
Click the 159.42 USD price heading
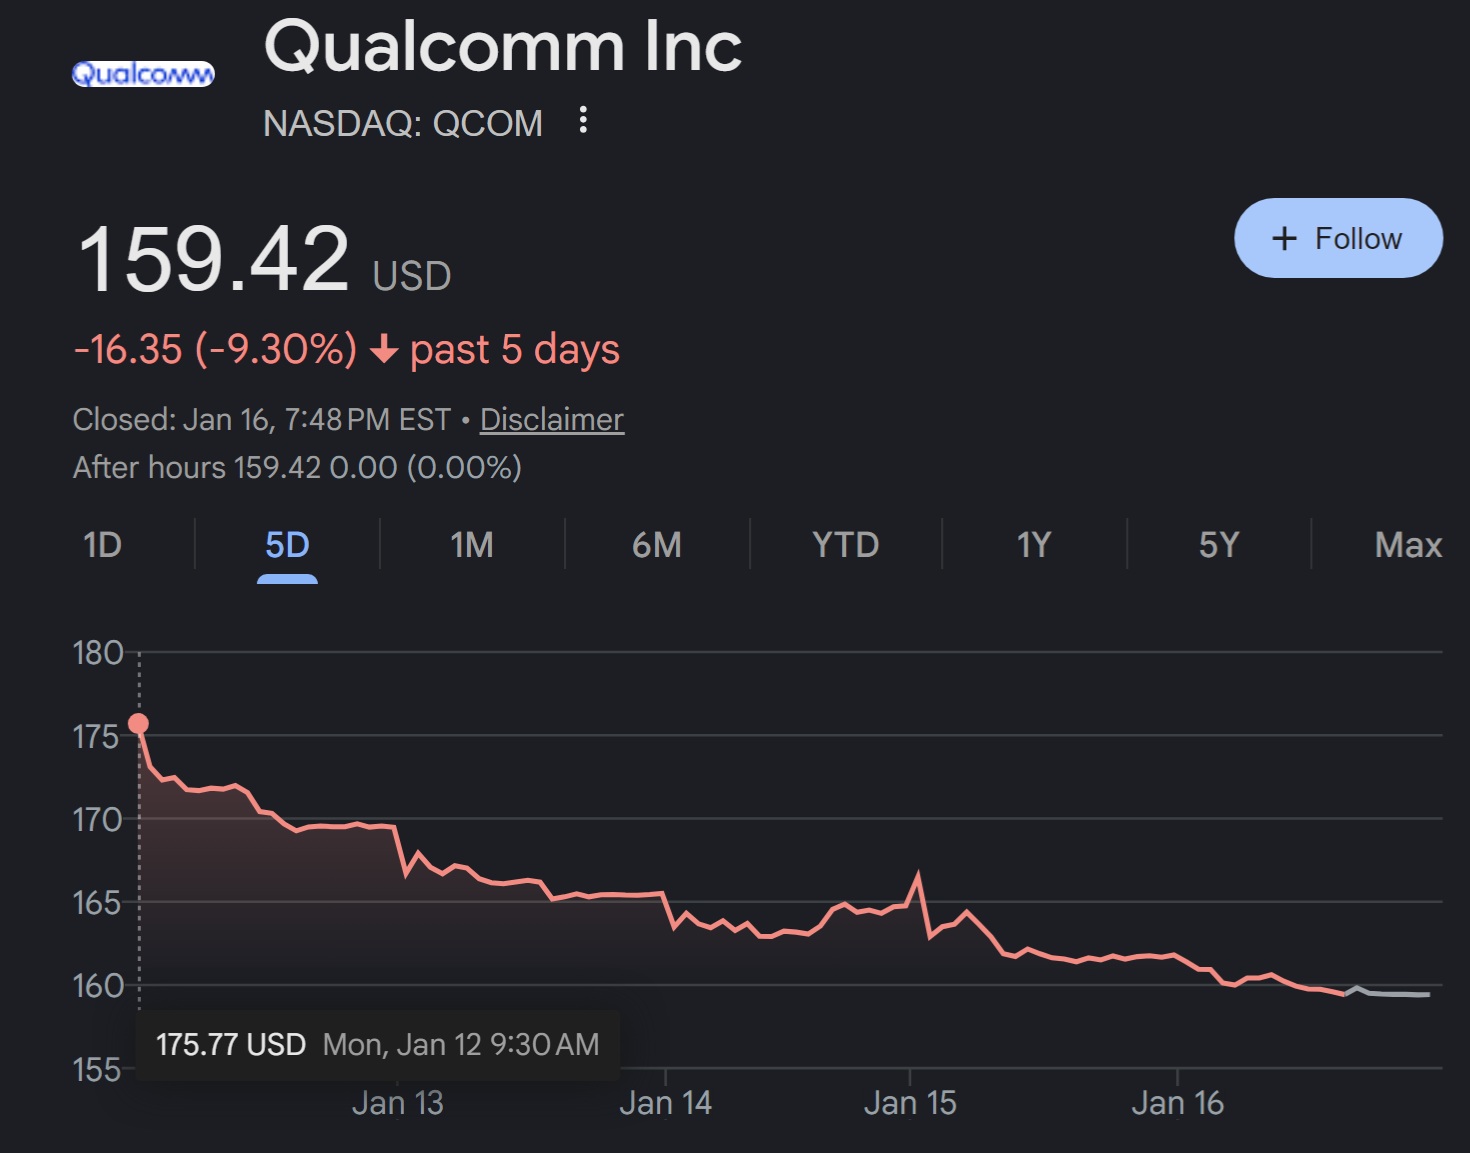(214, 260)
